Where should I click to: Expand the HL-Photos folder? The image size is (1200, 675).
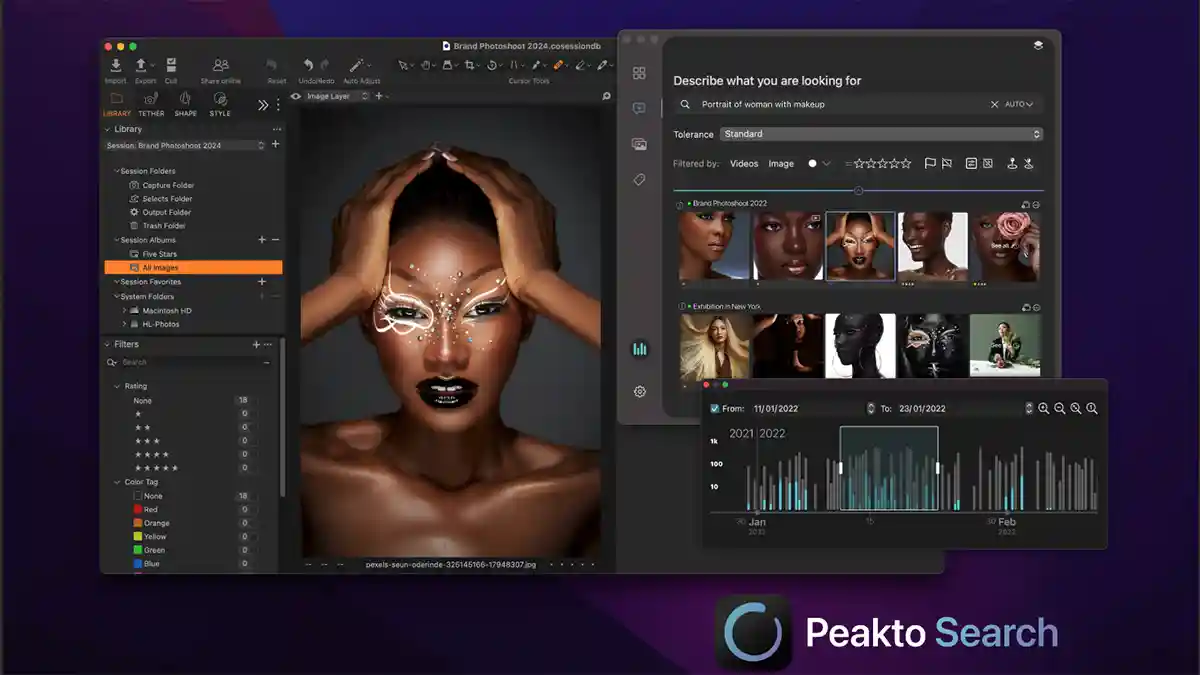(x=125, y=324)
